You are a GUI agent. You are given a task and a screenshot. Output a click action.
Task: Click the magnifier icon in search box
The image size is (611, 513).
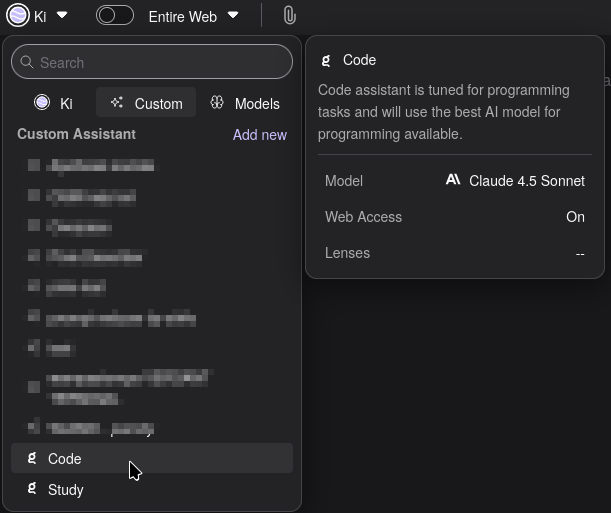[27, 62]
